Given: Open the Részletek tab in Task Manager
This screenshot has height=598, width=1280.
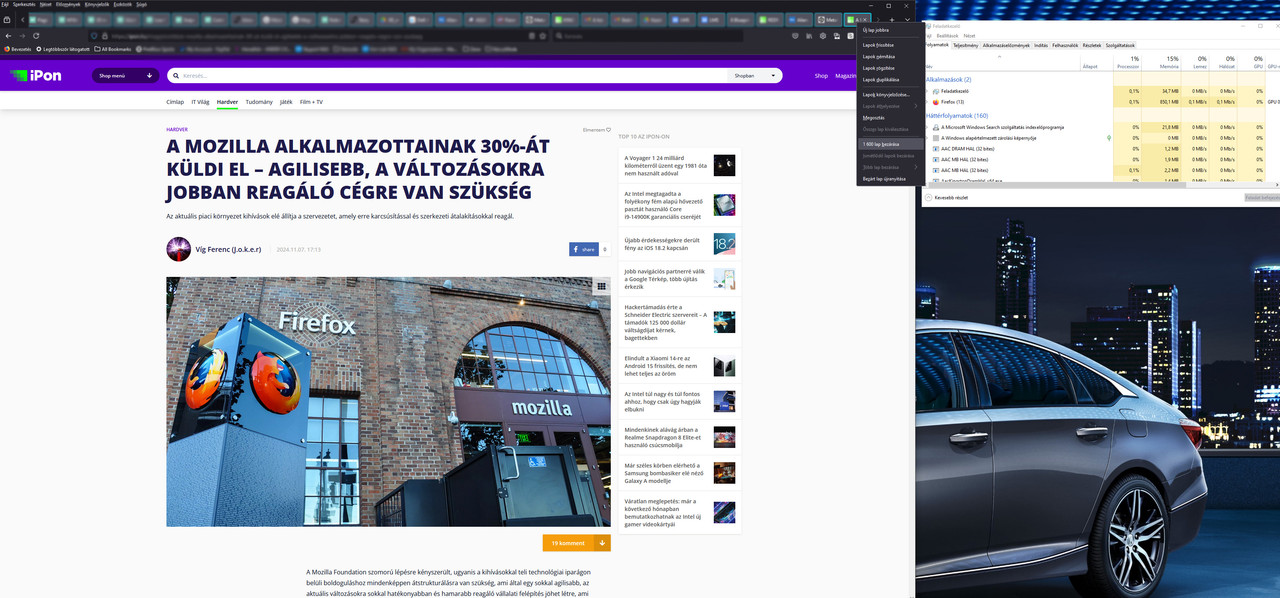Looking at the screenshot, I should (x=1092, y=45).
